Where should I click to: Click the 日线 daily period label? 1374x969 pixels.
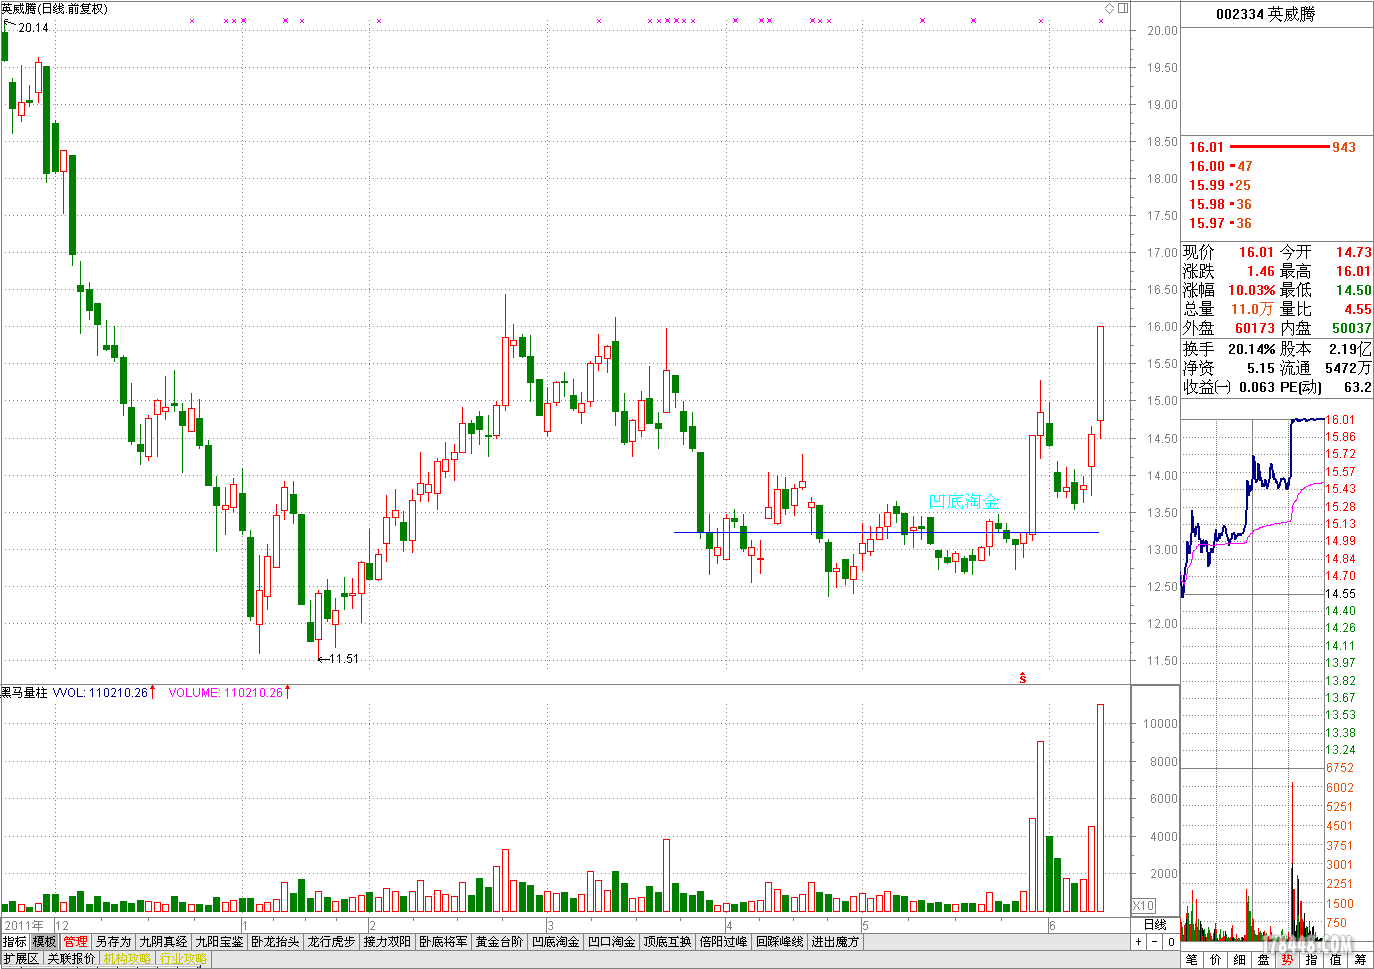point(1155,925)
